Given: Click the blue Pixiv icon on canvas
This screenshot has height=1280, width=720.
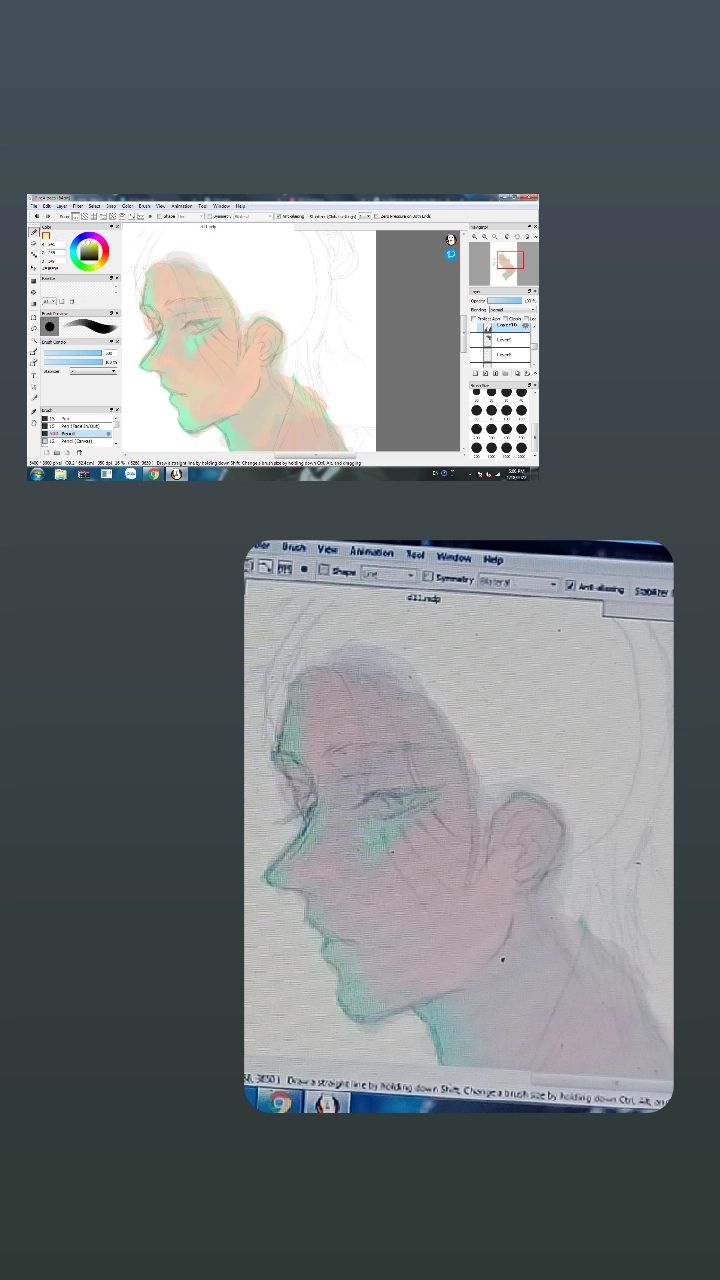Looking at the screenshot, I should (x=450, y=255).
